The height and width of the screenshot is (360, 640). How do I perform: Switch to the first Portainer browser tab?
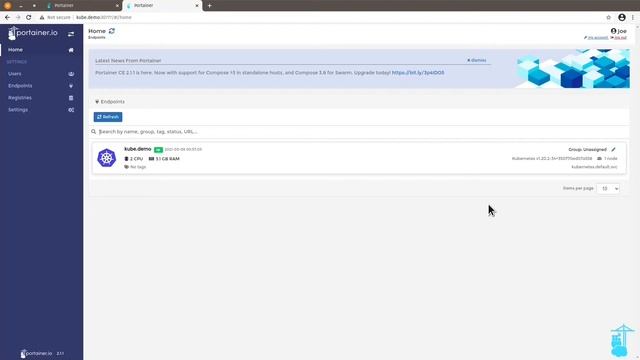tap(82, 6)
